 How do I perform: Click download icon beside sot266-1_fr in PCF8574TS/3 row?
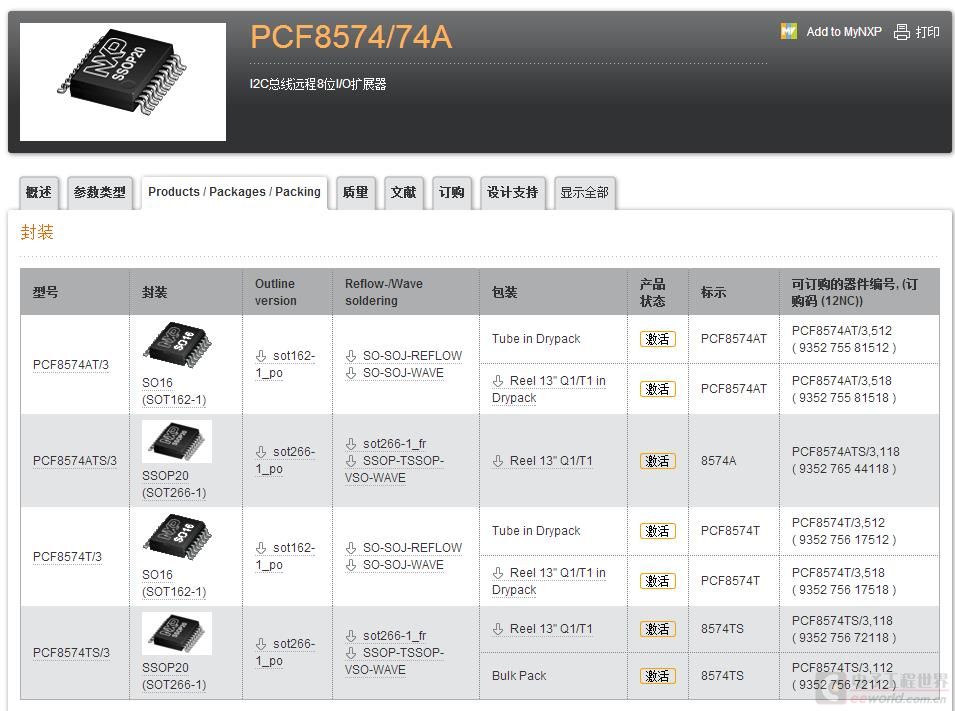point(351,636)
